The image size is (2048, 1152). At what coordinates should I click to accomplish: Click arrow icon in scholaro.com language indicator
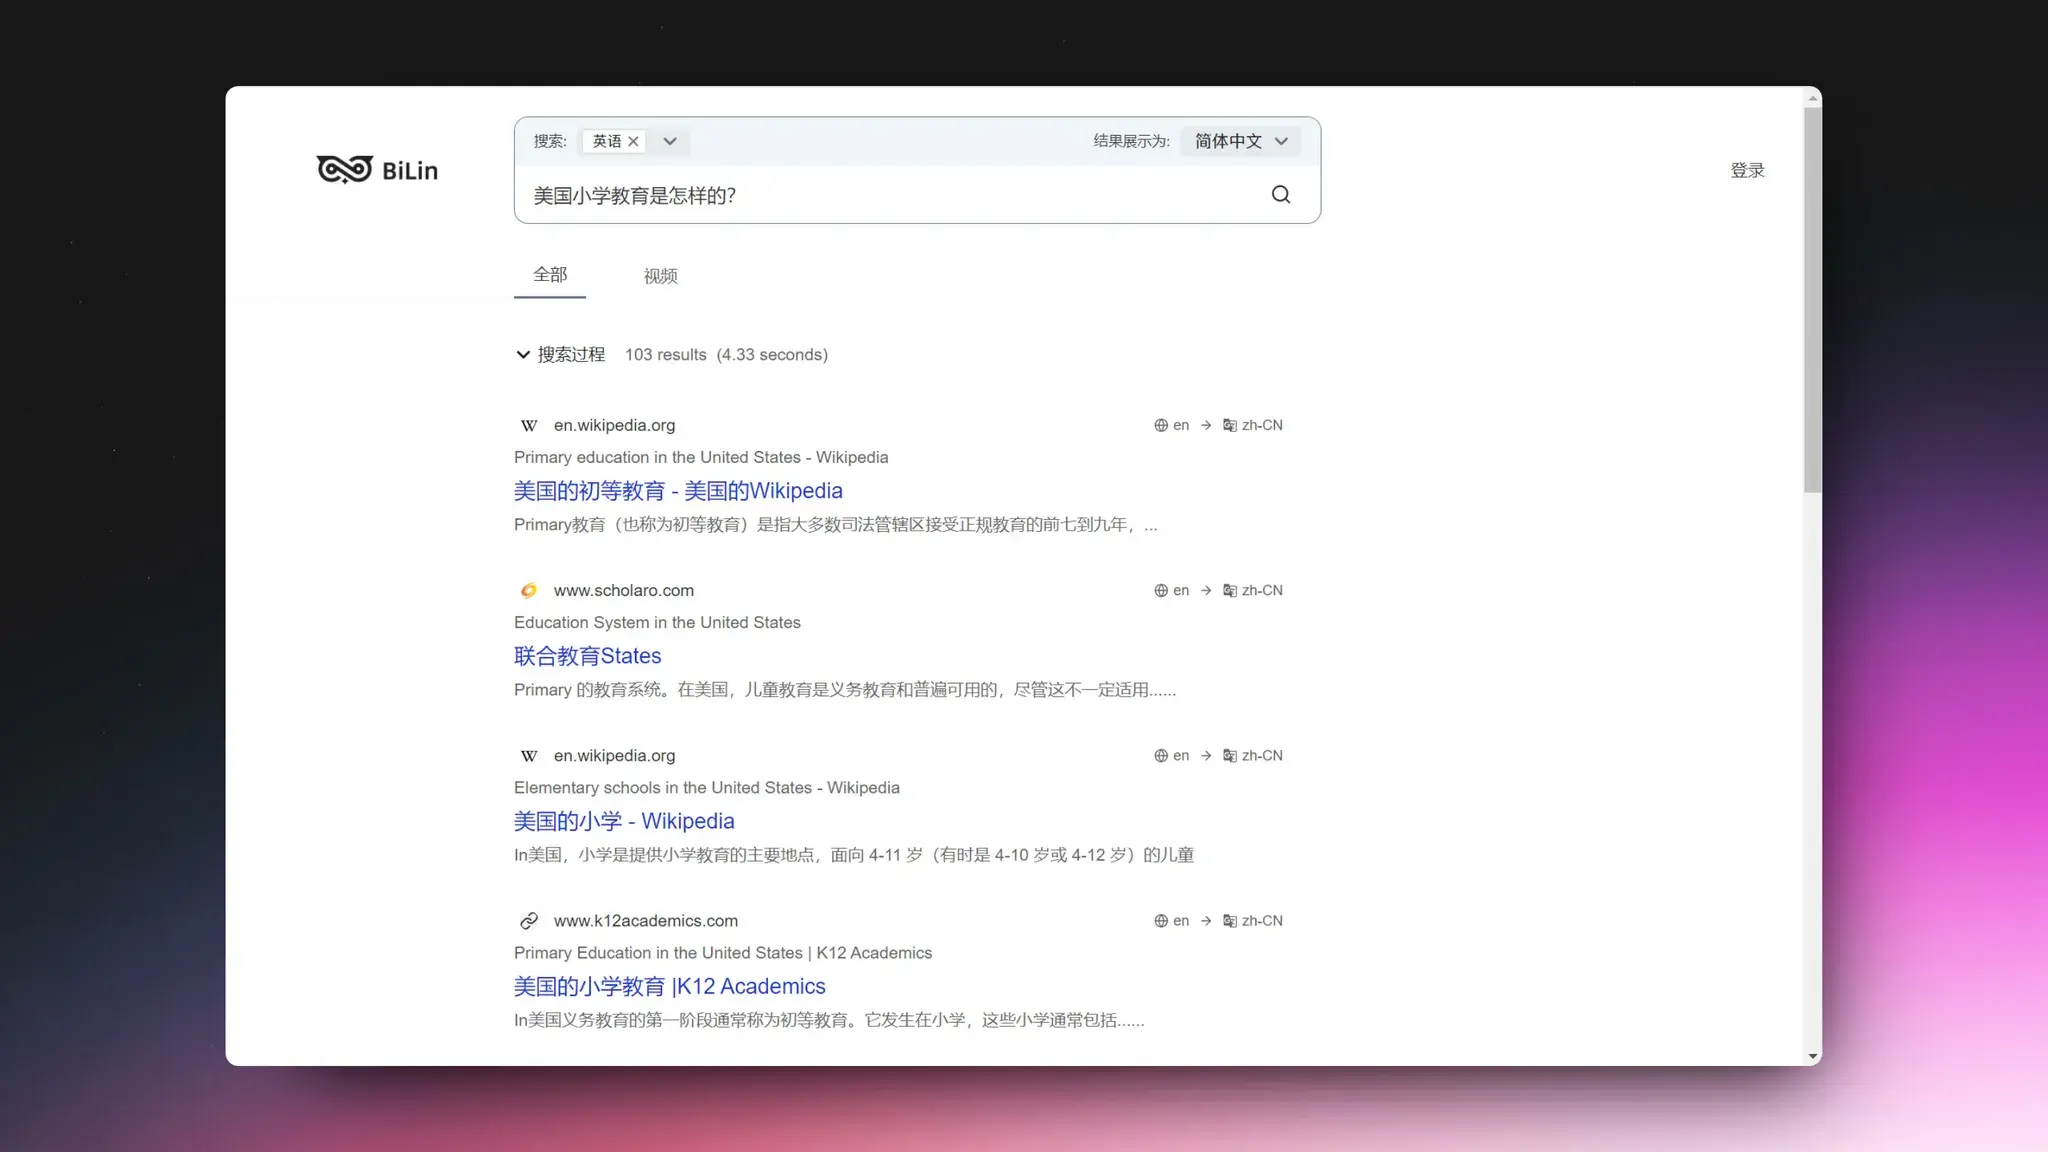coord(1206,590)
